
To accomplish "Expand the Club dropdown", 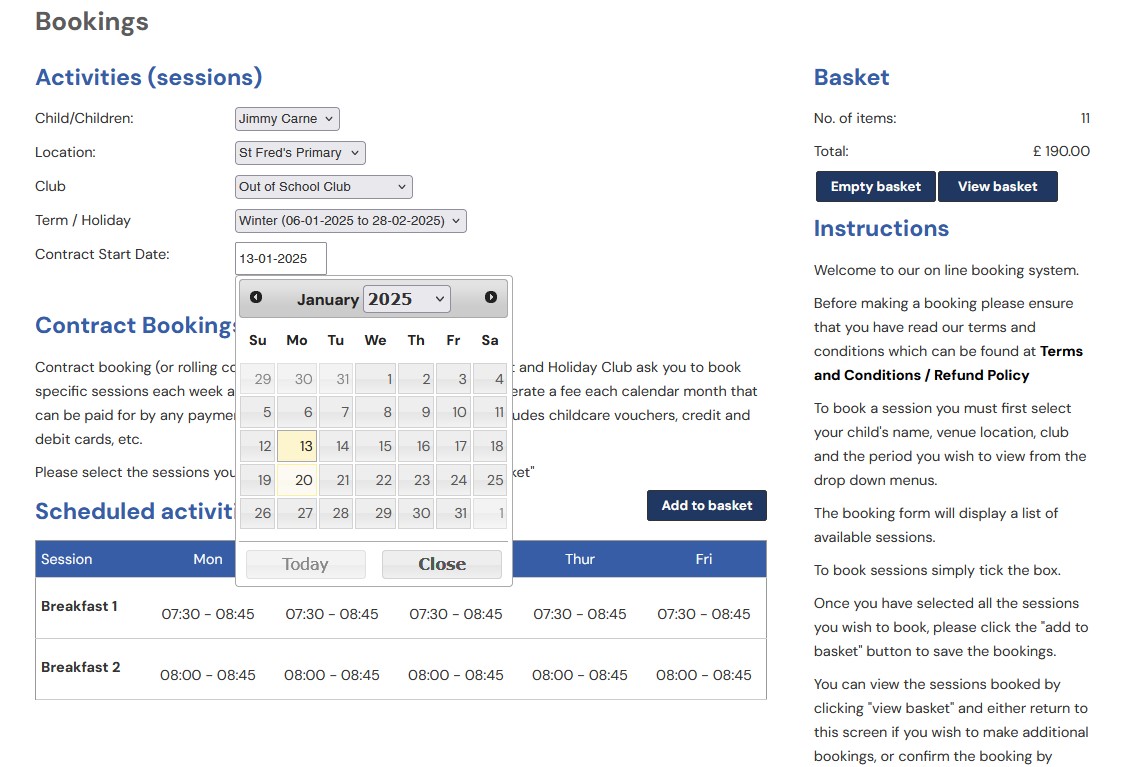I will (x=323, y=187).
